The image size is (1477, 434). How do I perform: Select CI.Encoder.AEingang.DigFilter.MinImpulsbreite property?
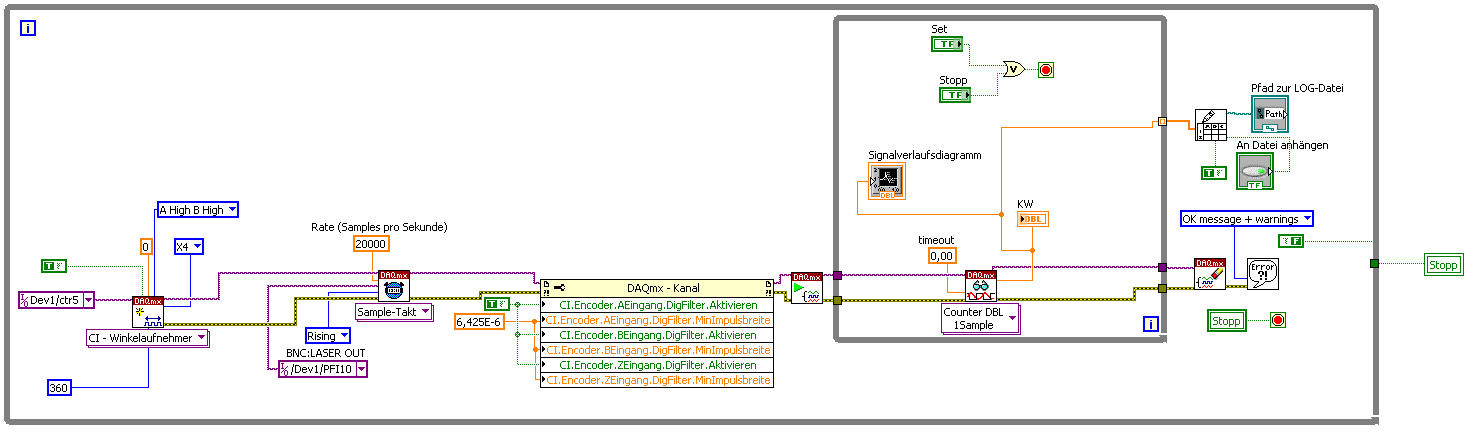point(656,320)
